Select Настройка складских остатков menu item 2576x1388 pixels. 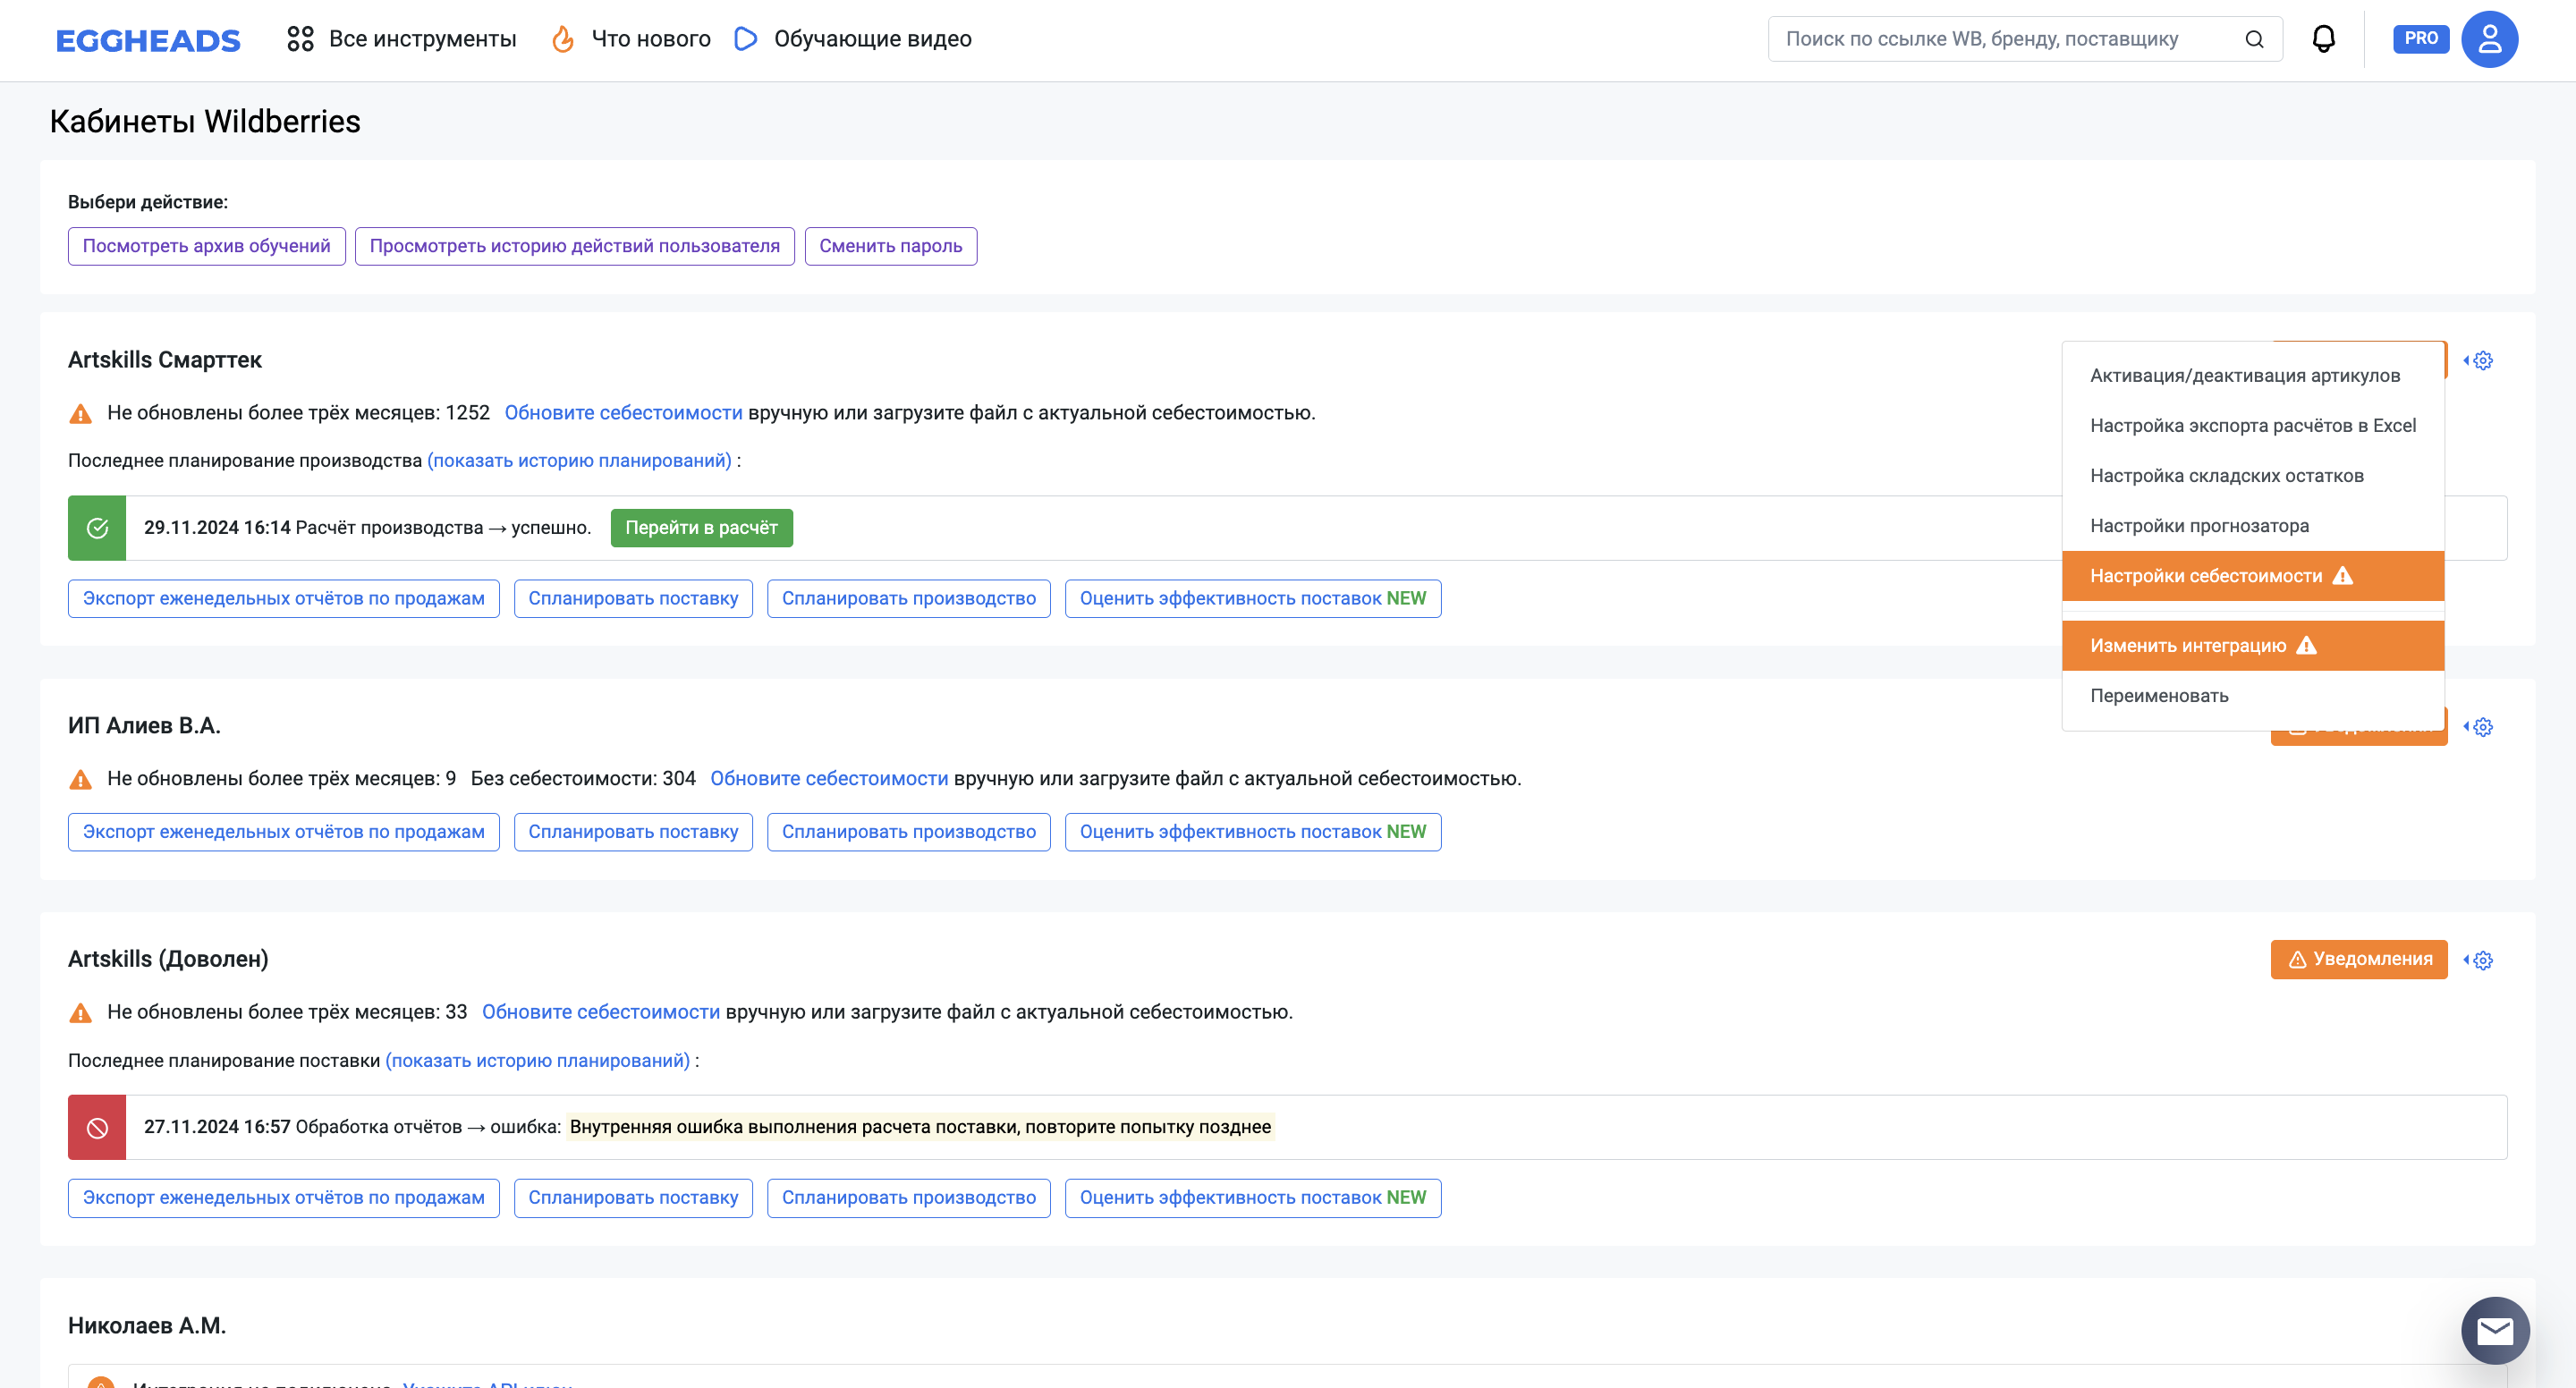[2253, 476]
